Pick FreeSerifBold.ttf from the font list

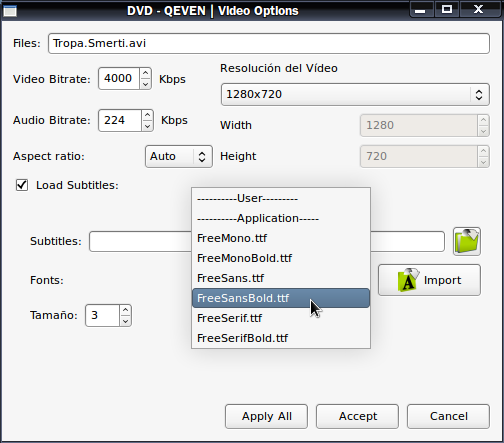tap(281, 338)
